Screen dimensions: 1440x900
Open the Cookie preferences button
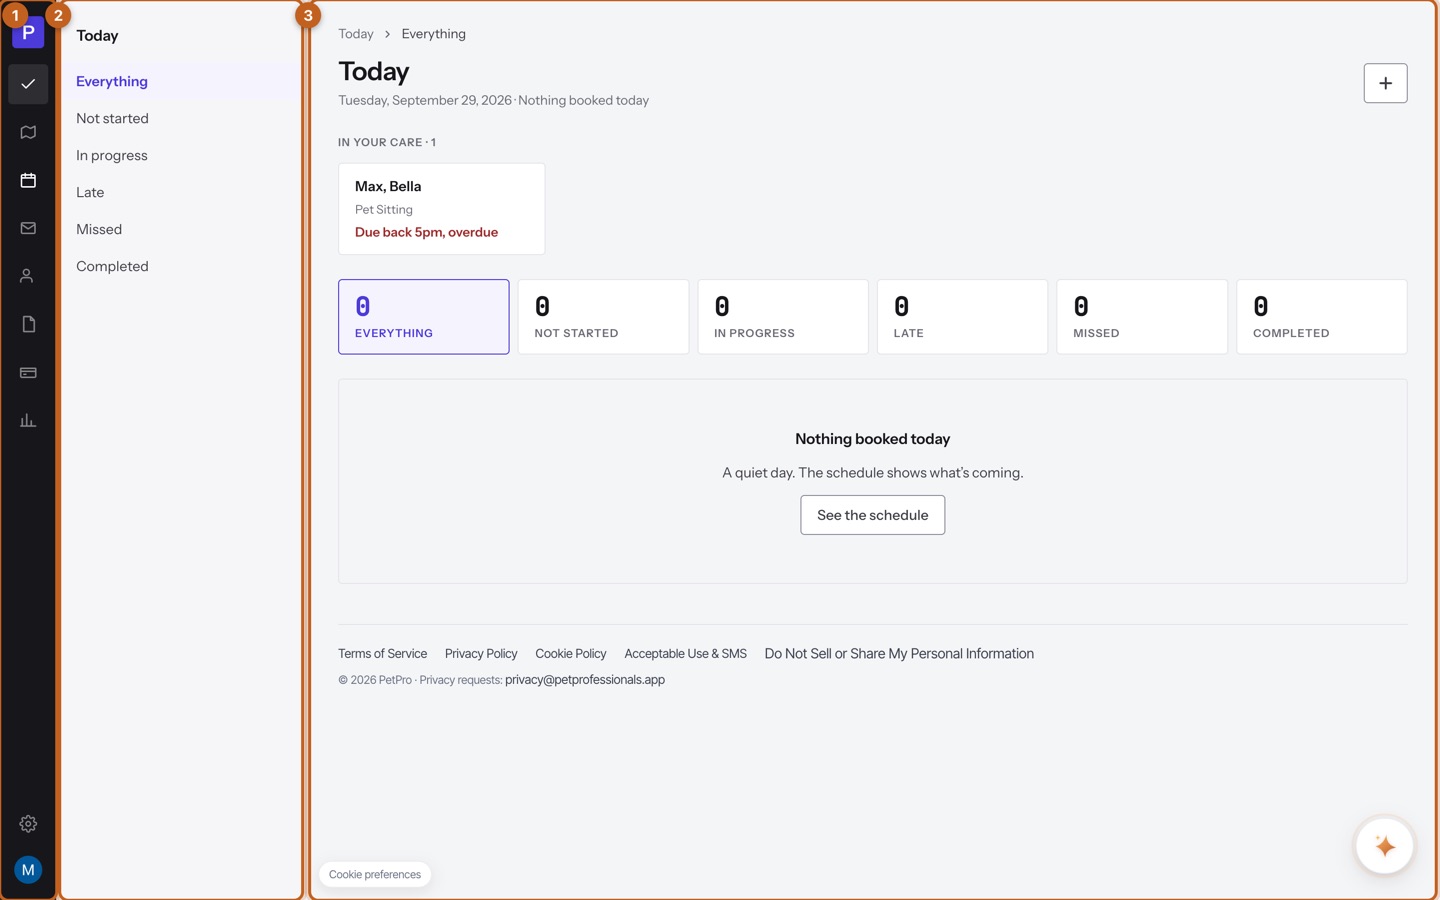[375, 874]
